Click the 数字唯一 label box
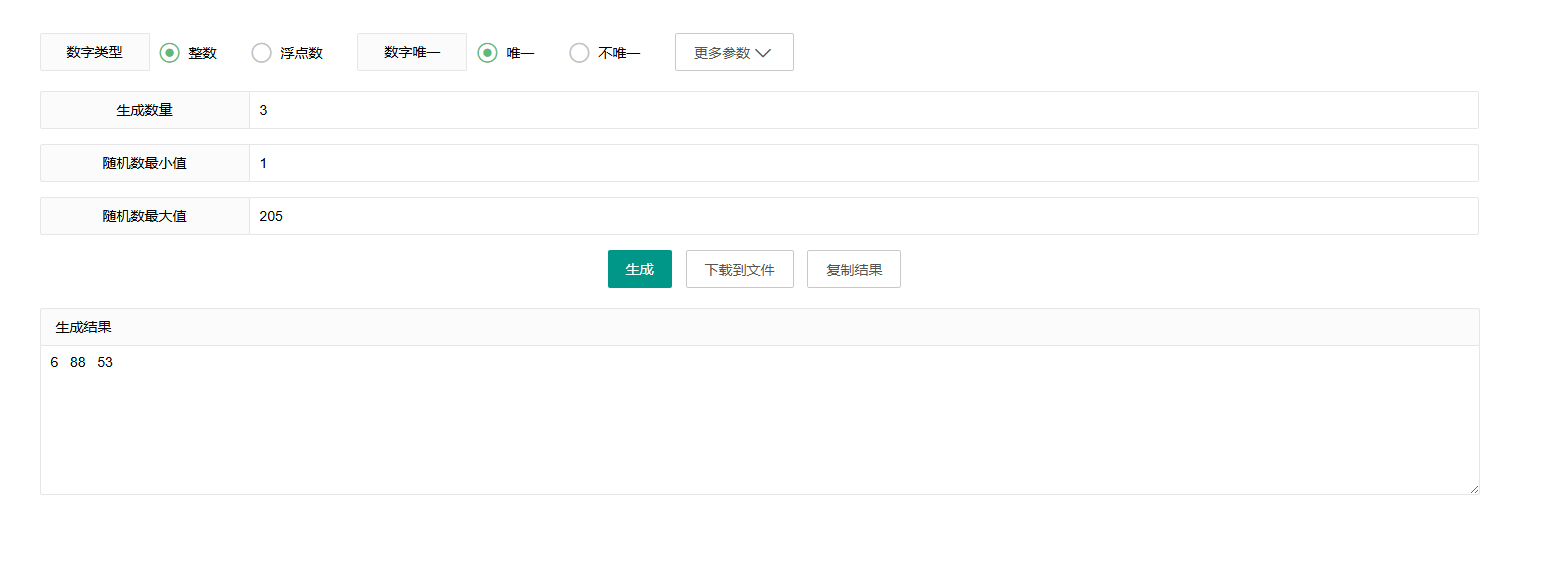 [x=412, y=53]
